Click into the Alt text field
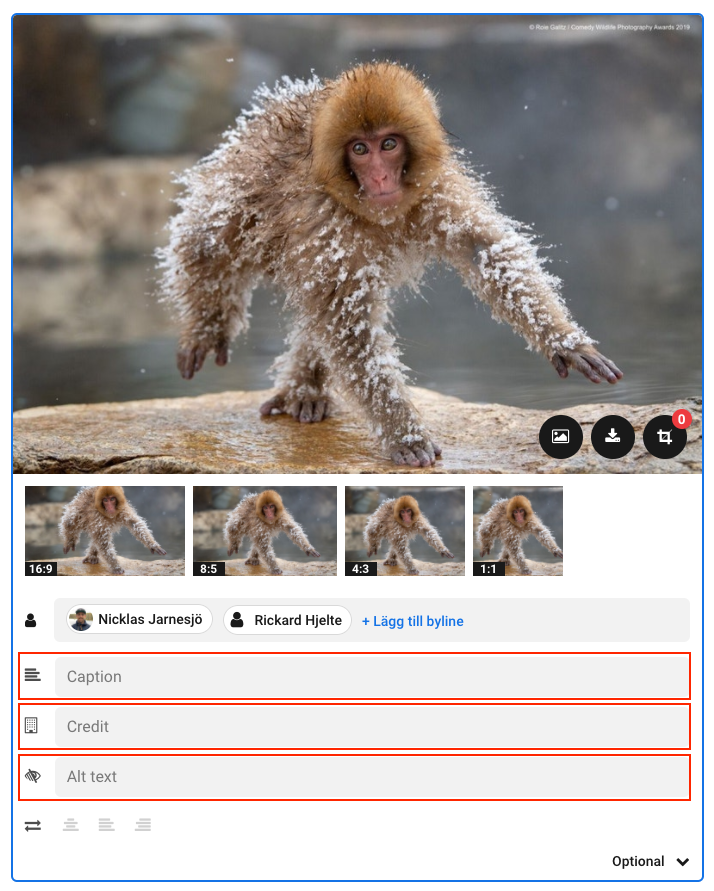This screenshot has width=714, height=891. 371,776
